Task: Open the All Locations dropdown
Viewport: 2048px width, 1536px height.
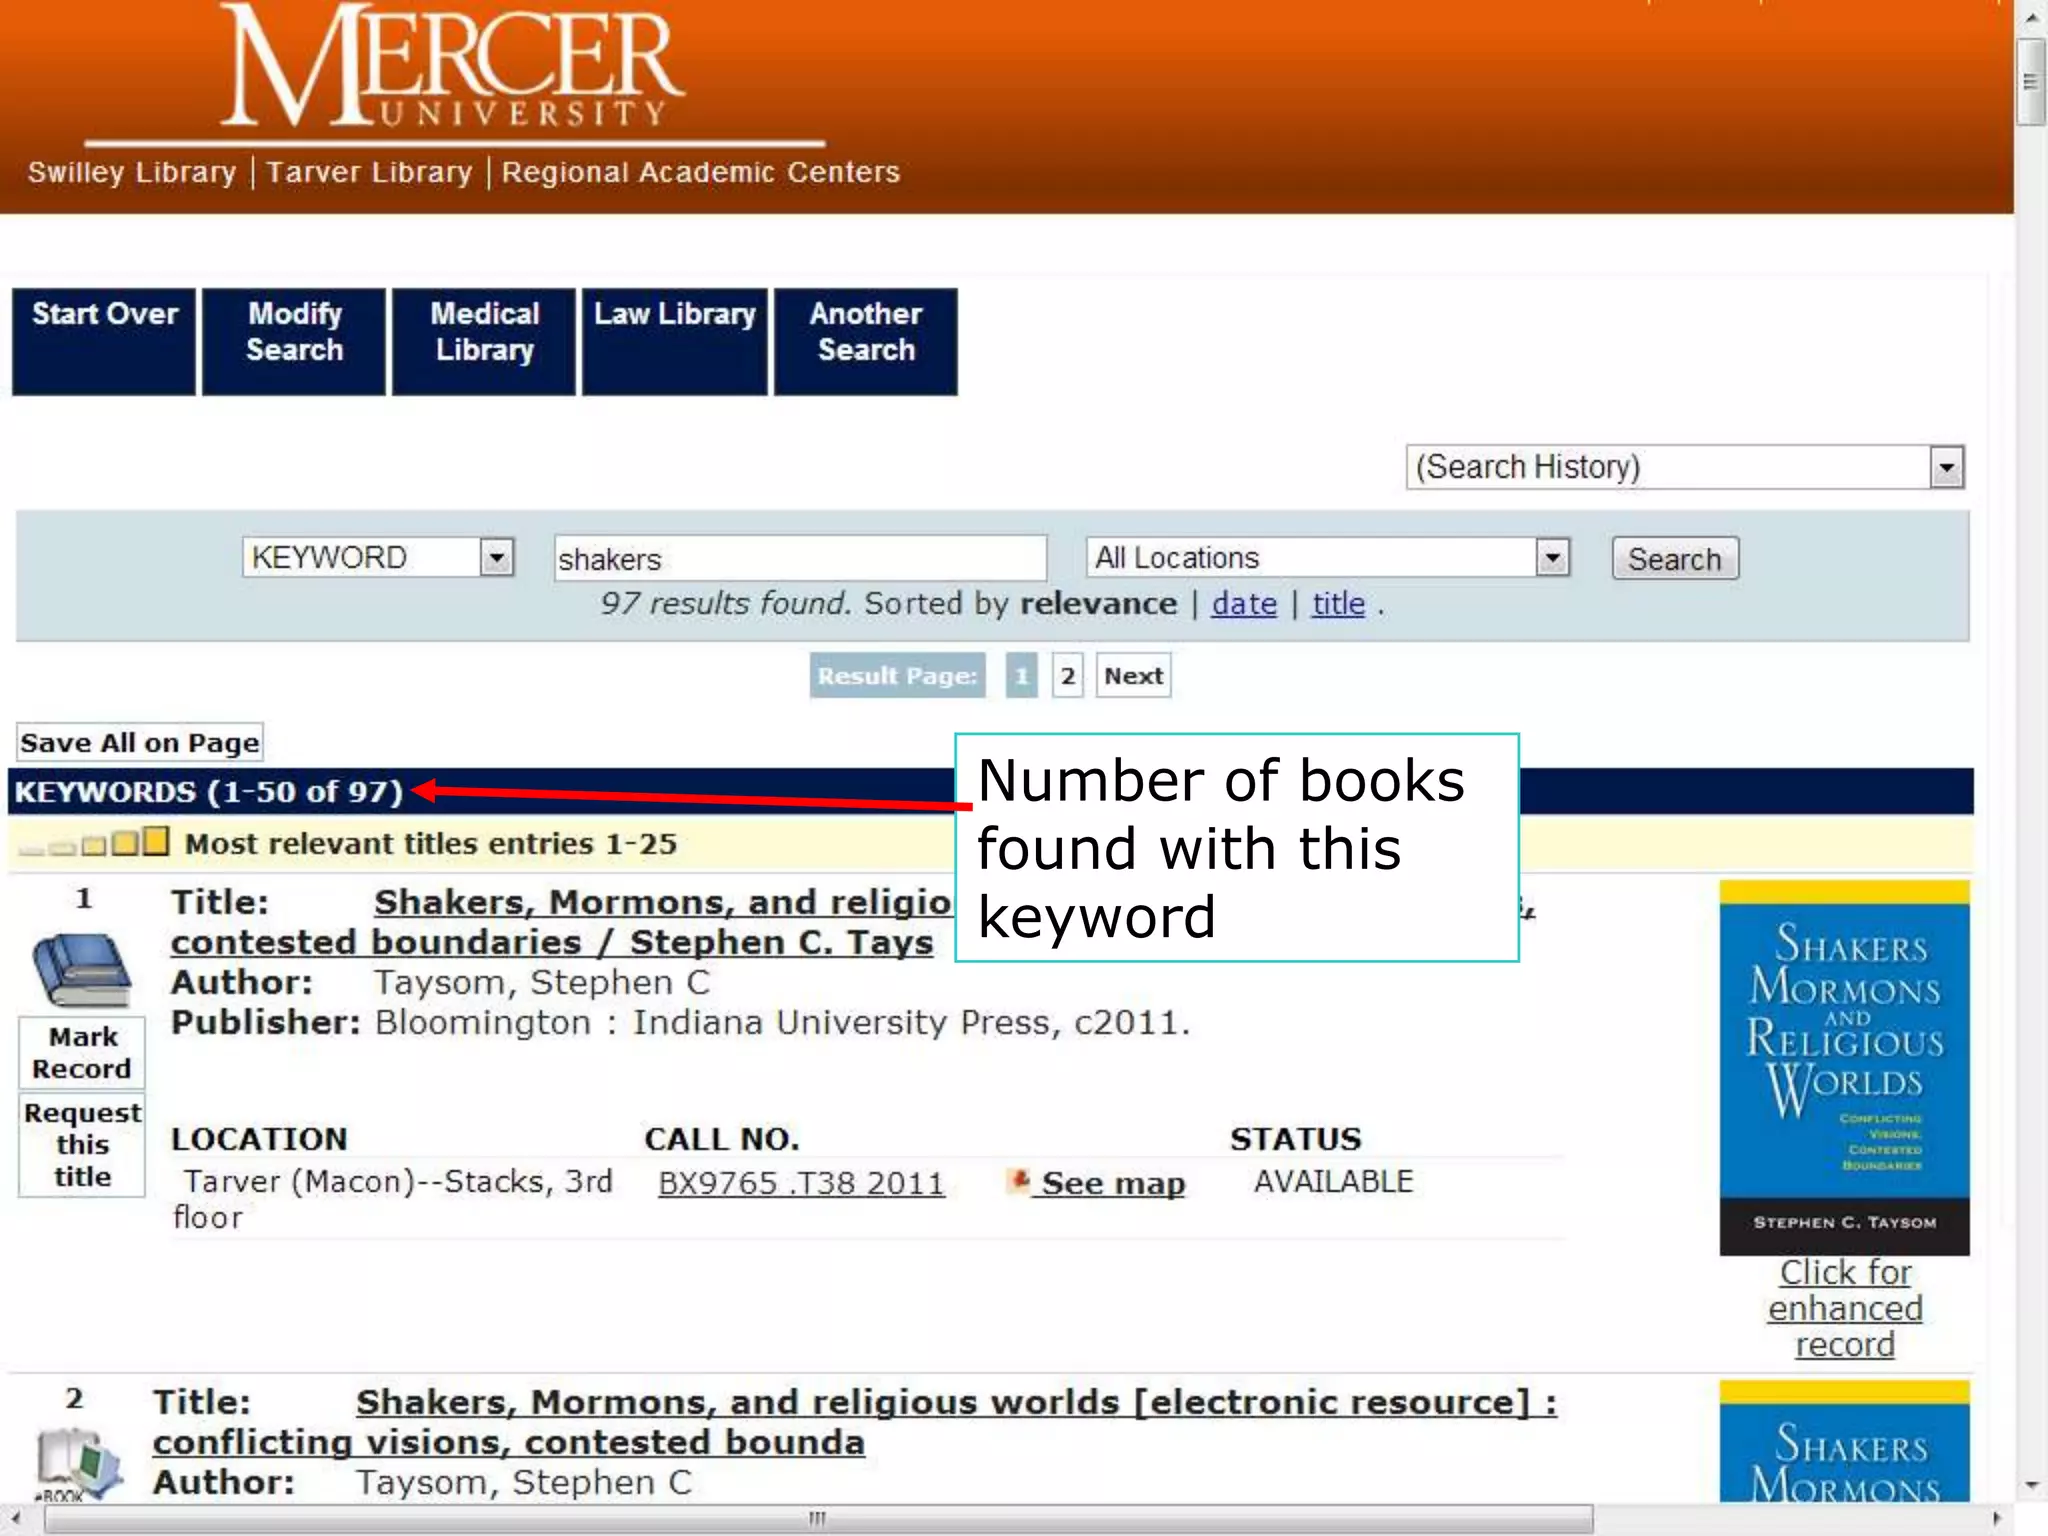Action: click(x=1328, y=557)
